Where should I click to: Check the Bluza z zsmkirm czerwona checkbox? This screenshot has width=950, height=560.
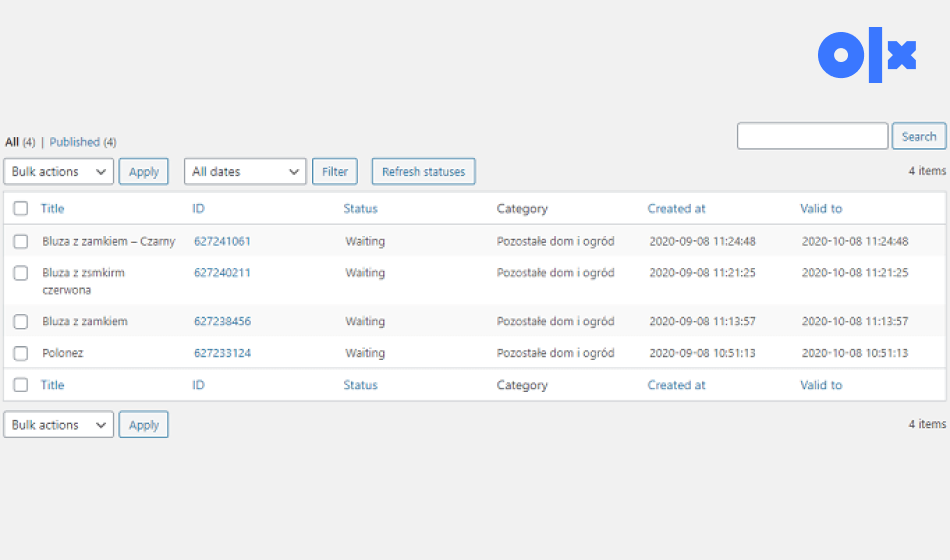[x=21, y=273]
